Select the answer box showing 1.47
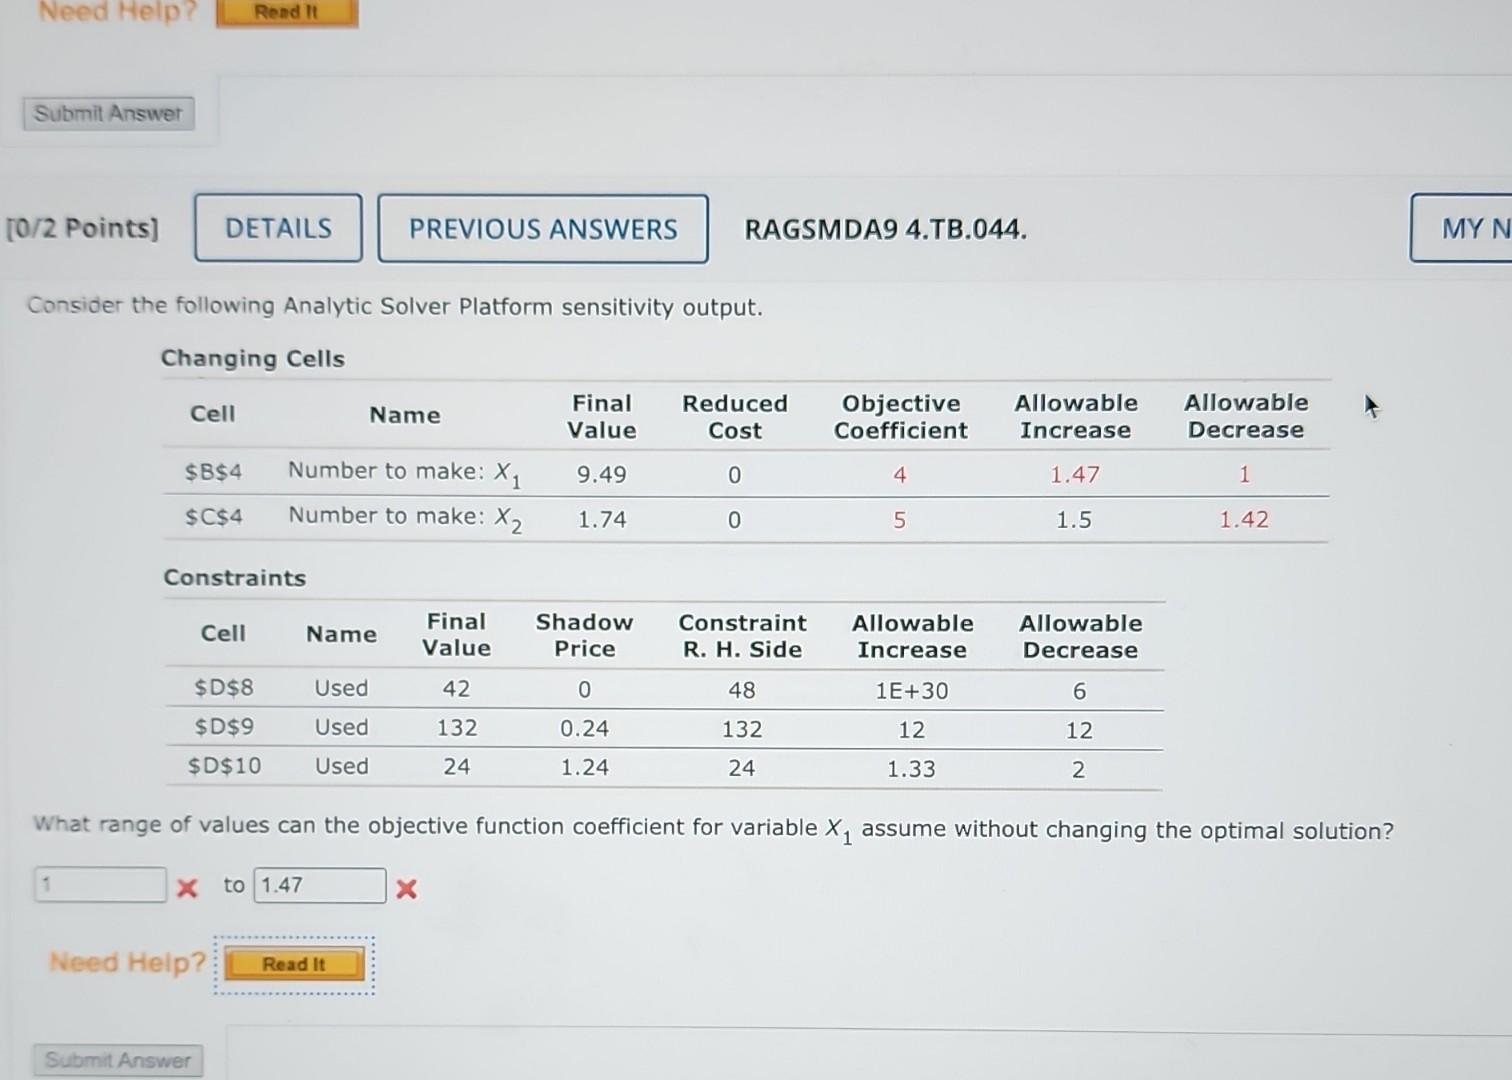The height and width of the screenshot is (1080, 1512). (x=319, y=885)
